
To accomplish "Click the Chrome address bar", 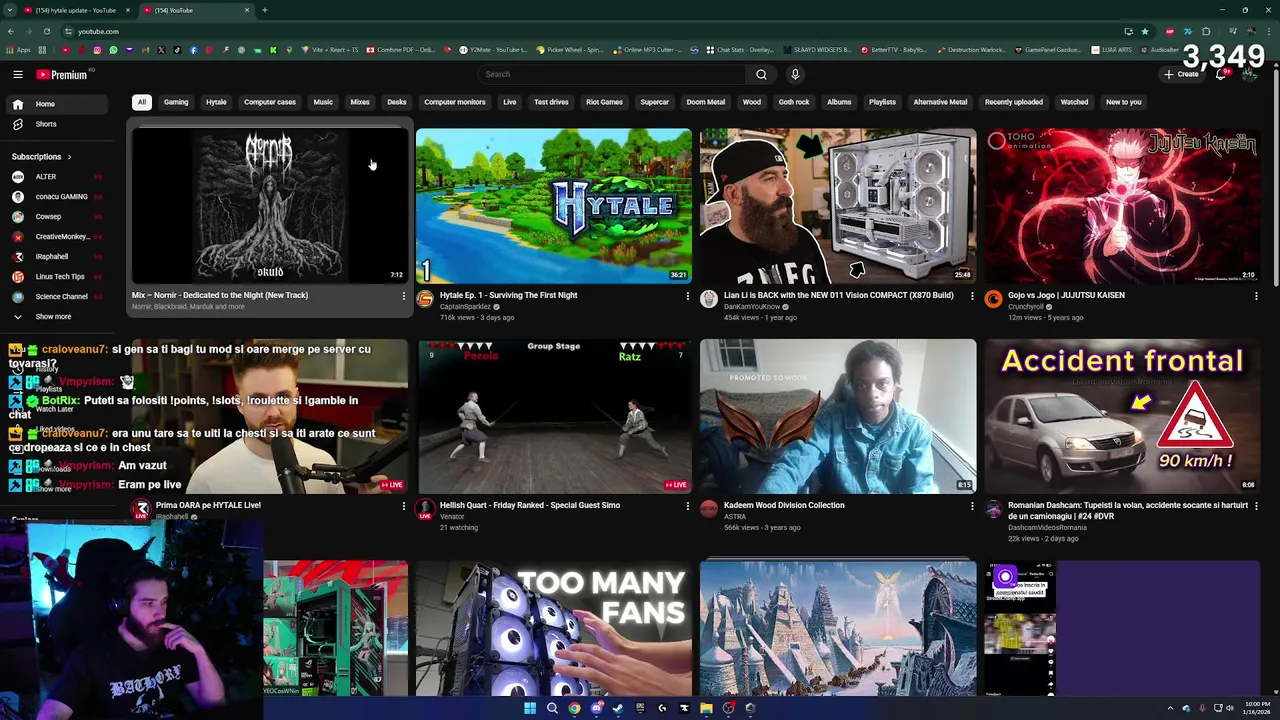I will 590,31.
